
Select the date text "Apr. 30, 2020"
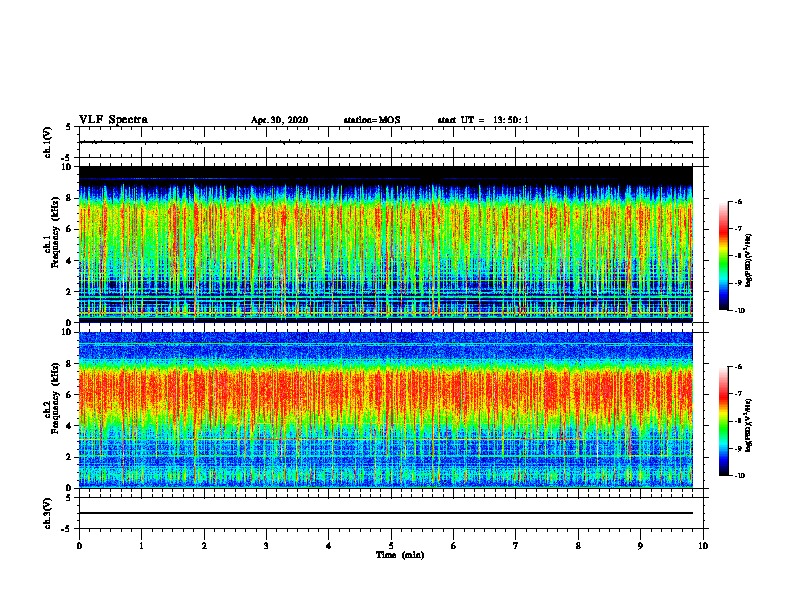tap(279, 120)
